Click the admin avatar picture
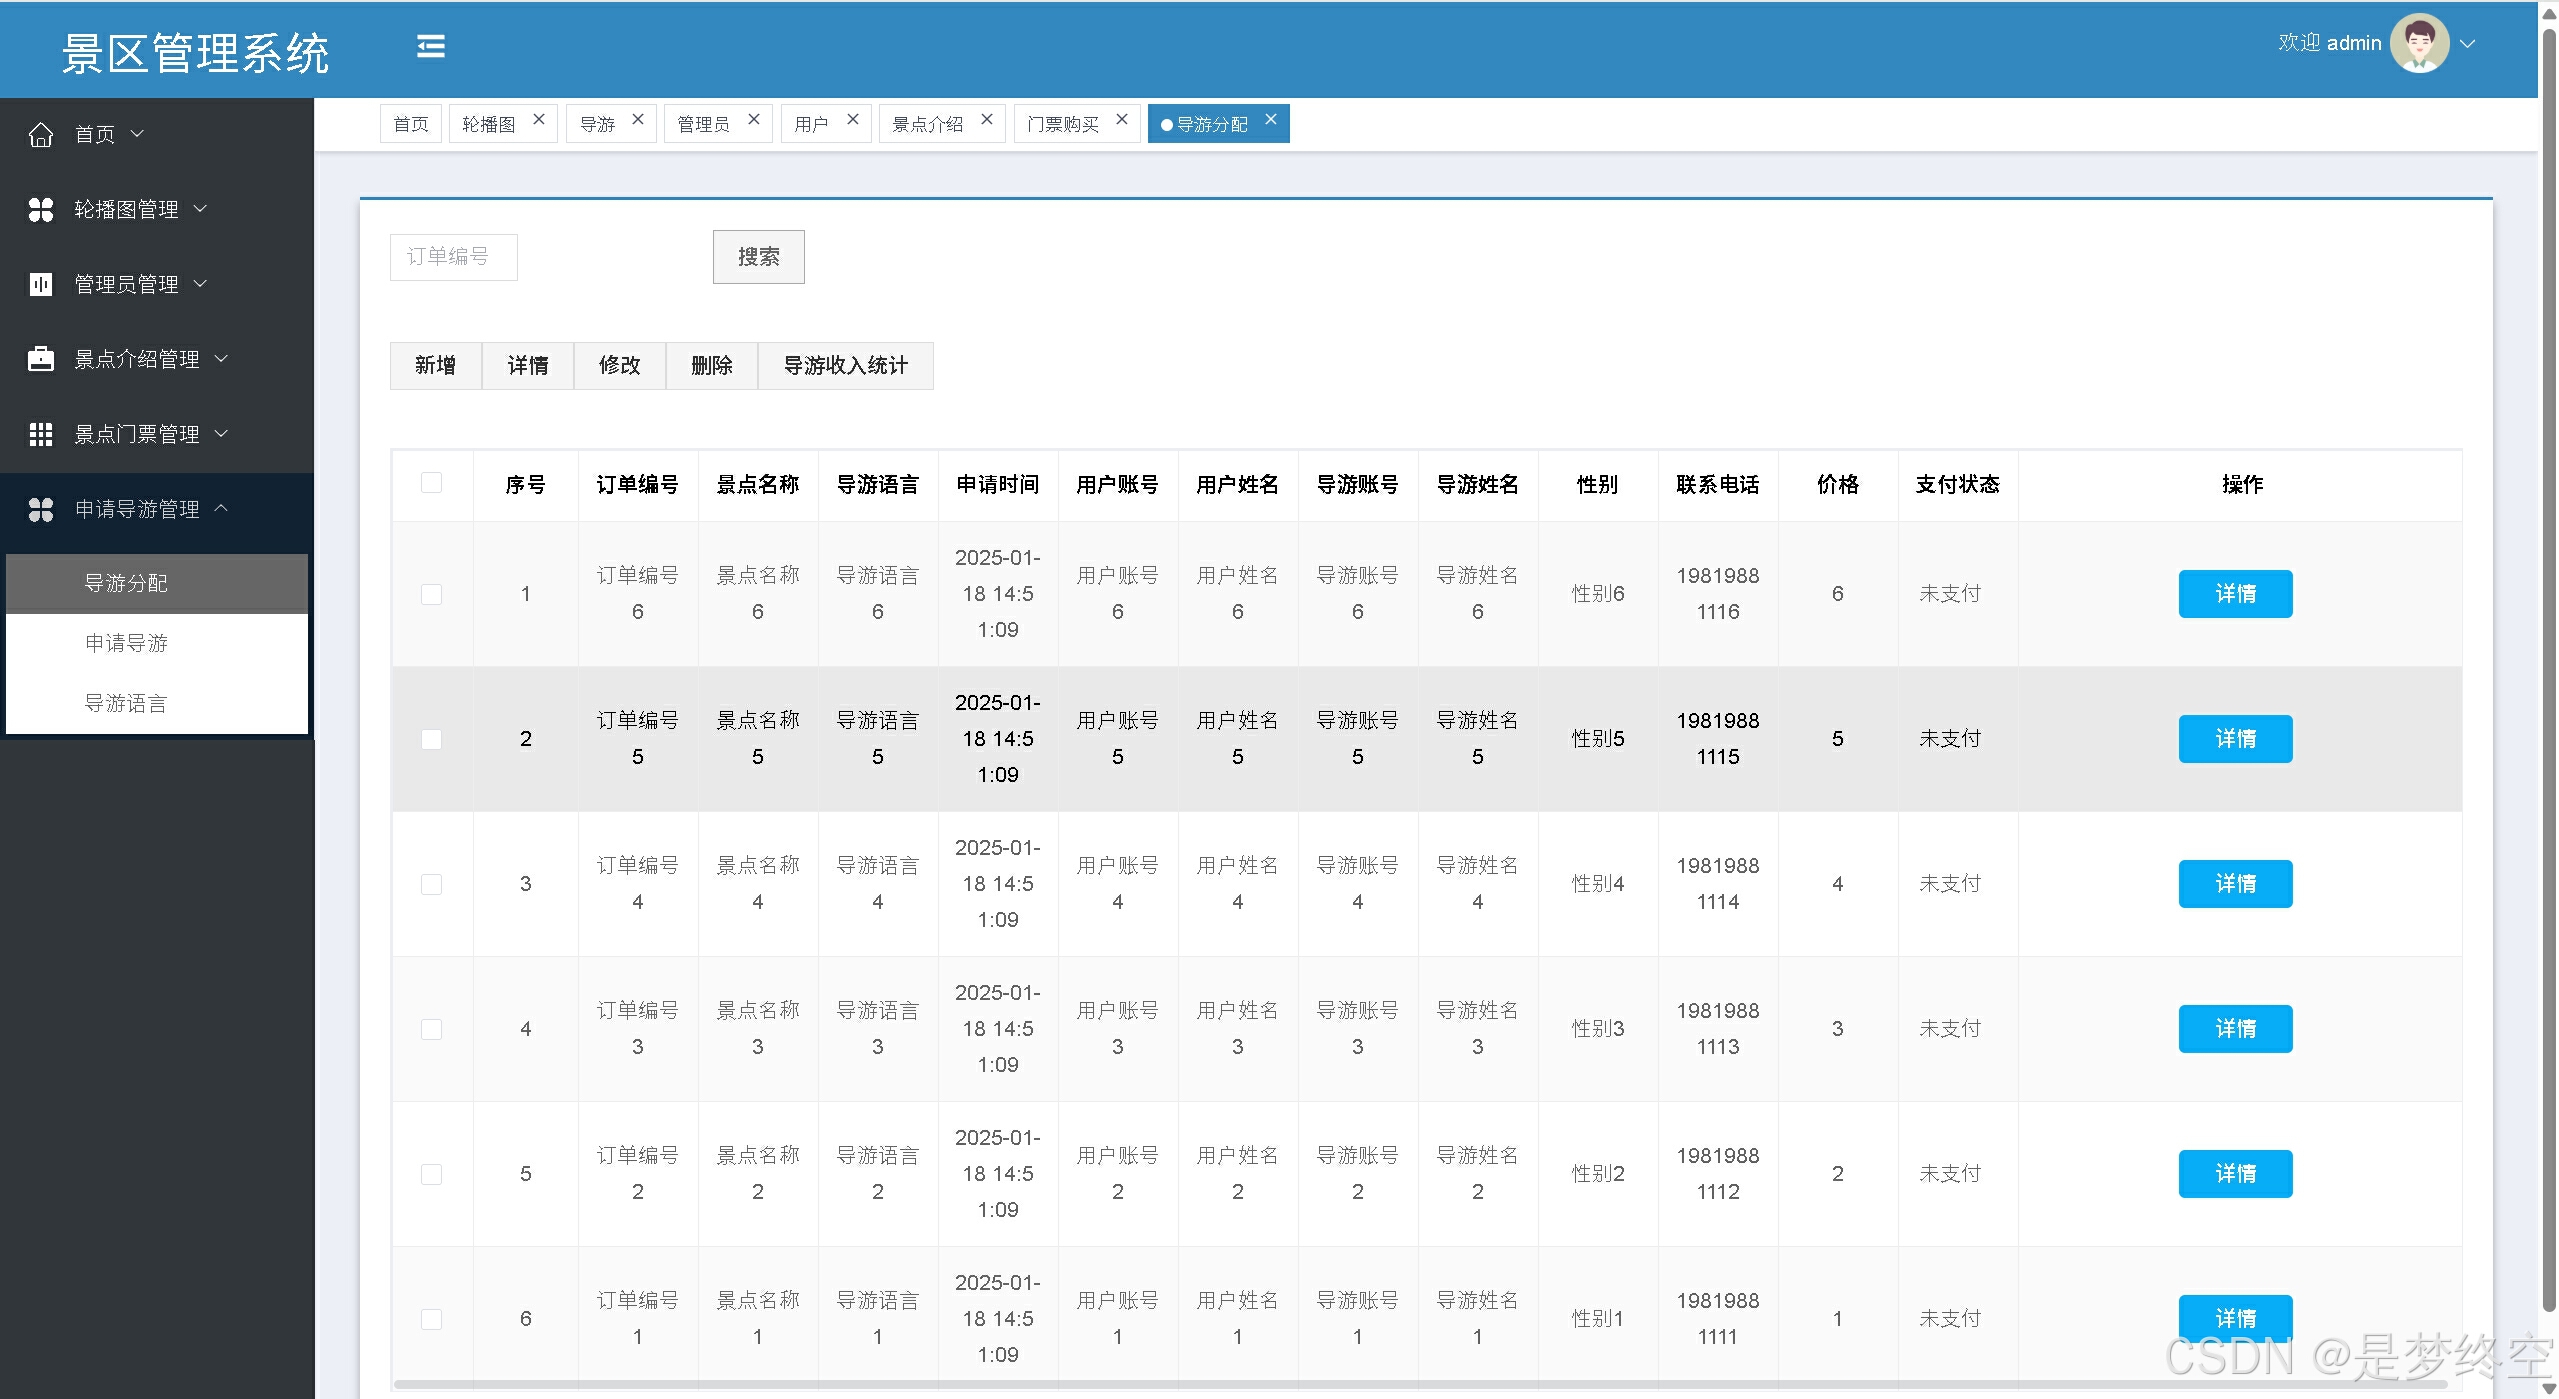Image resolution: width=2559 pixels, height=1399 pixels. coord(2418,44)
